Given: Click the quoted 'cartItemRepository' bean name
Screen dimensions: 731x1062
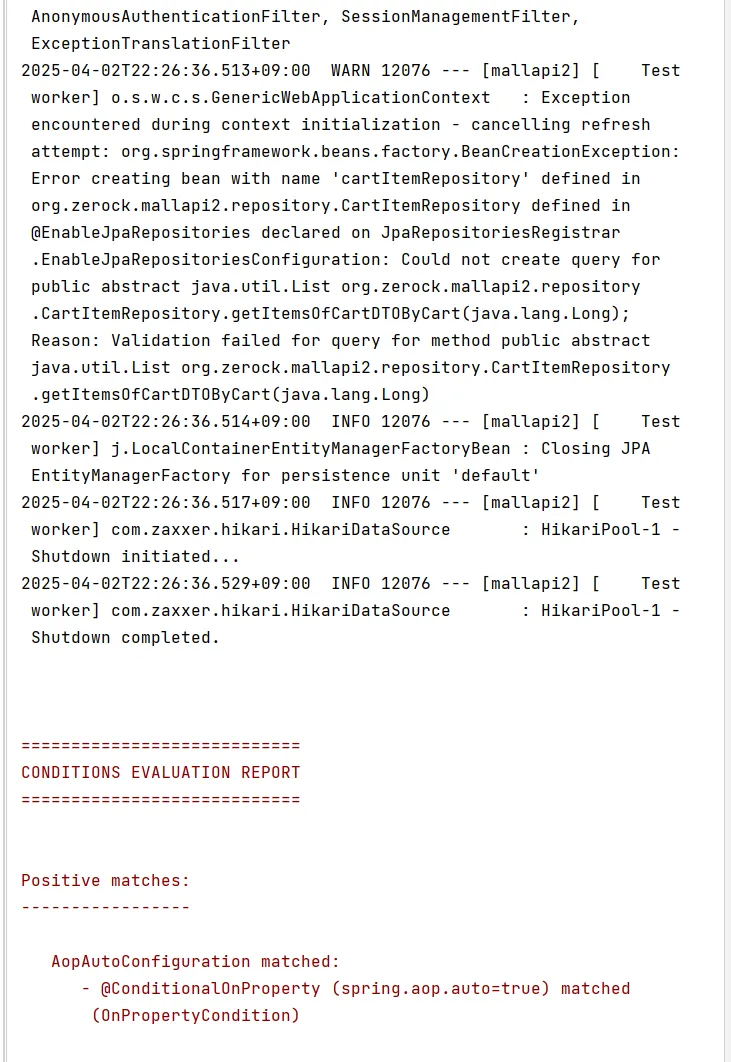Looking at the screenshot, I should tap(435, 179).
